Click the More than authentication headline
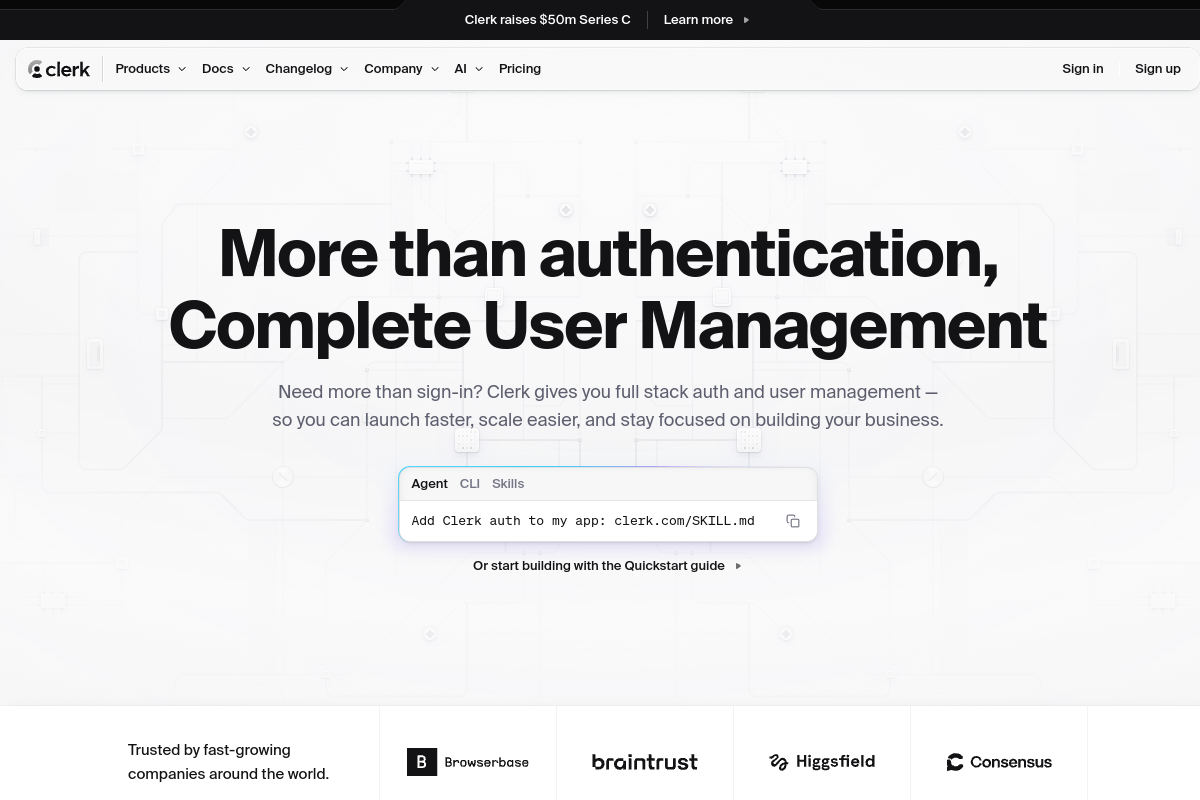 608,290
